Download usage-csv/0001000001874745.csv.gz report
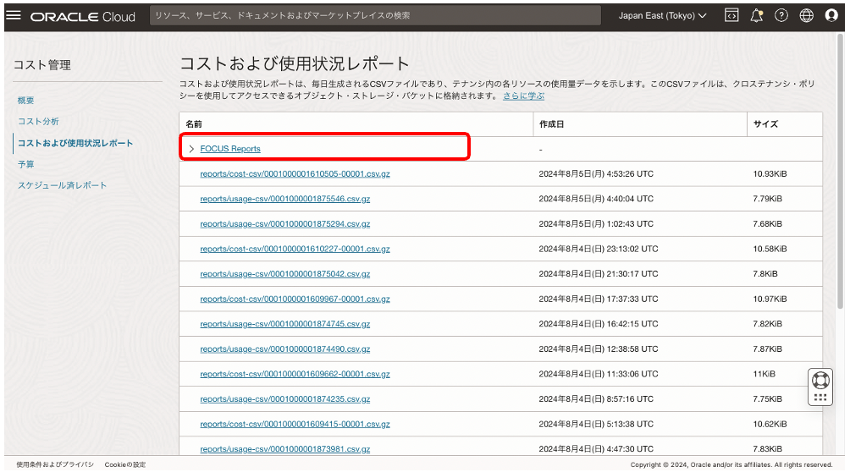This screenshot has height=472, width=850. click(285, 324)
